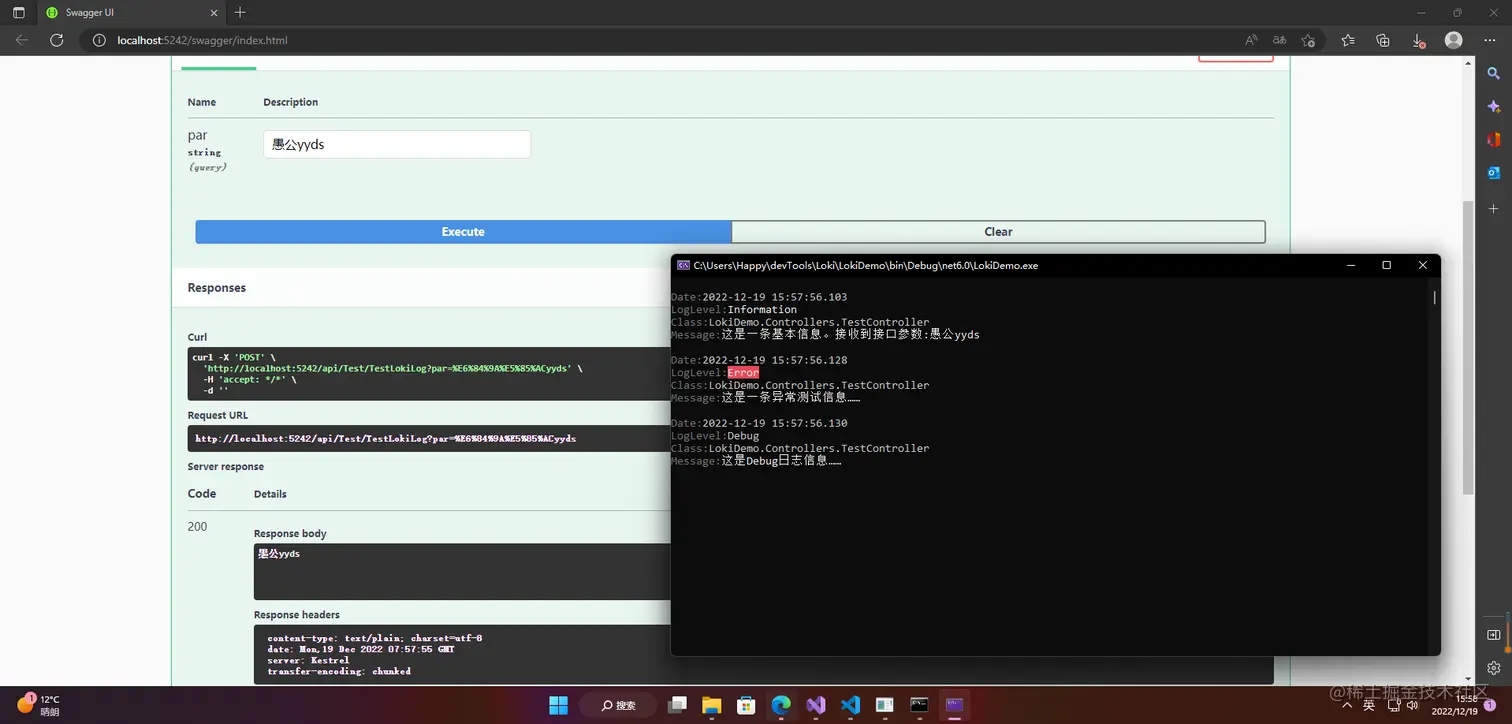Click the console window scrollbar thumb
Image resolution: width=1512 pixels, height=724 pixels.
tap(1434, 297)
